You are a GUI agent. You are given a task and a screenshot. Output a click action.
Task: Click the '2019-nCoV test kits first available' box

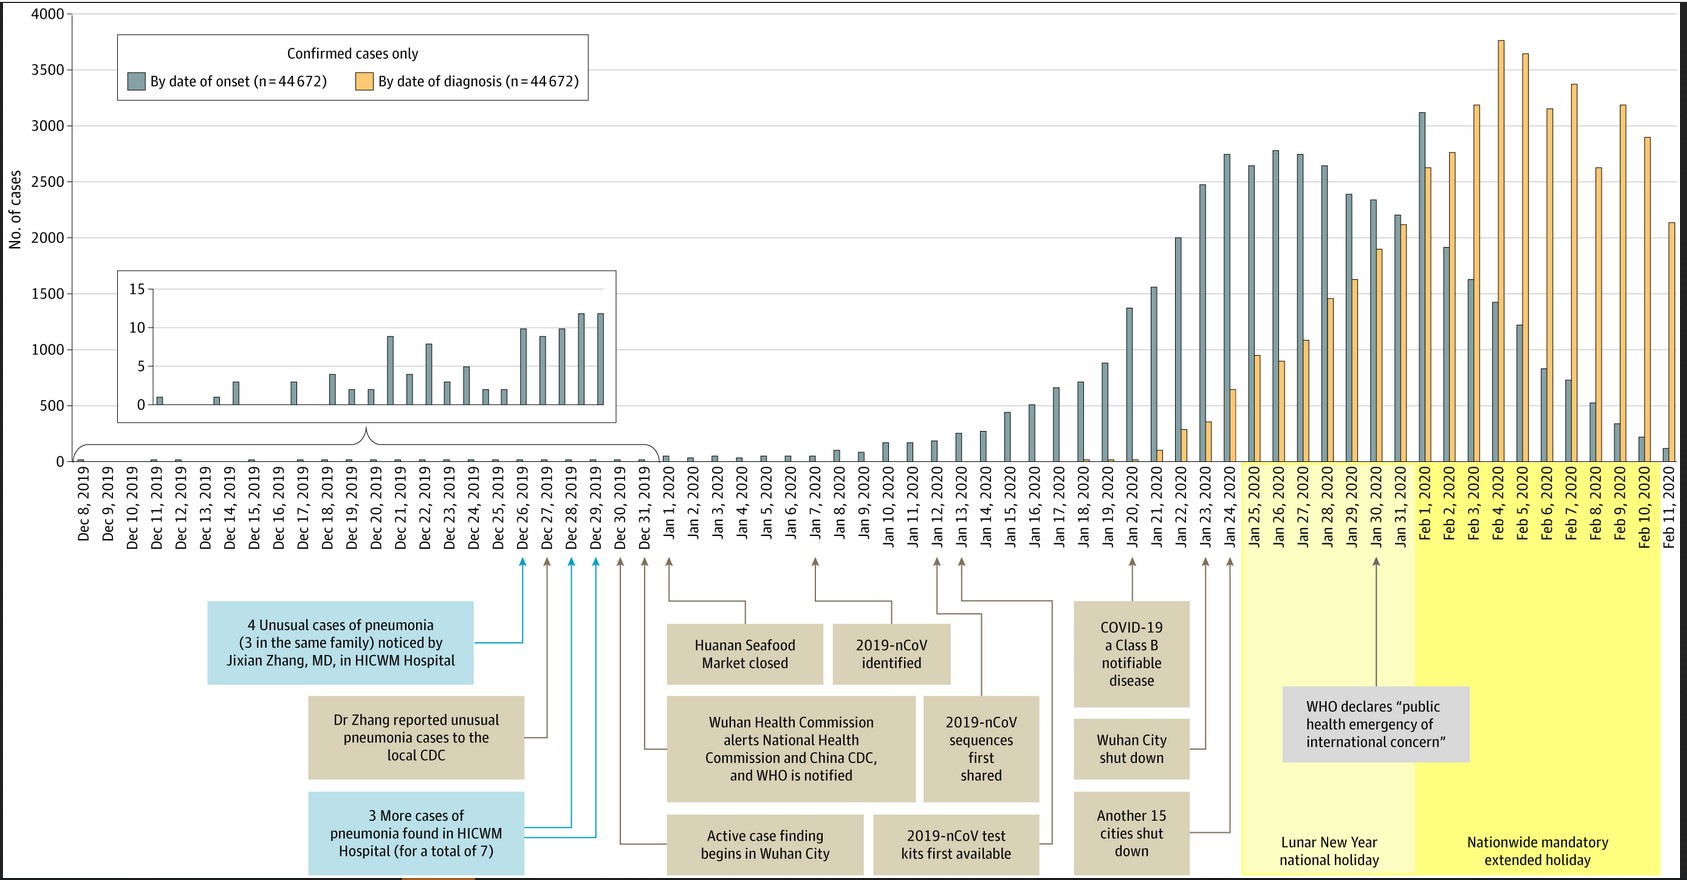(956, 844)
